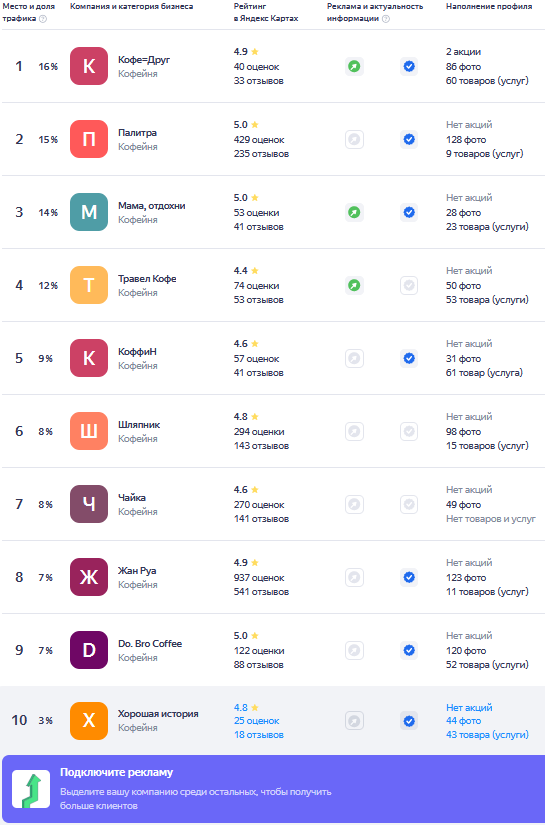The width and height of the screenshot is (545, 825).
Task: Click the green ad arrow for Мама, отдохни
Action: pos(354,213)
